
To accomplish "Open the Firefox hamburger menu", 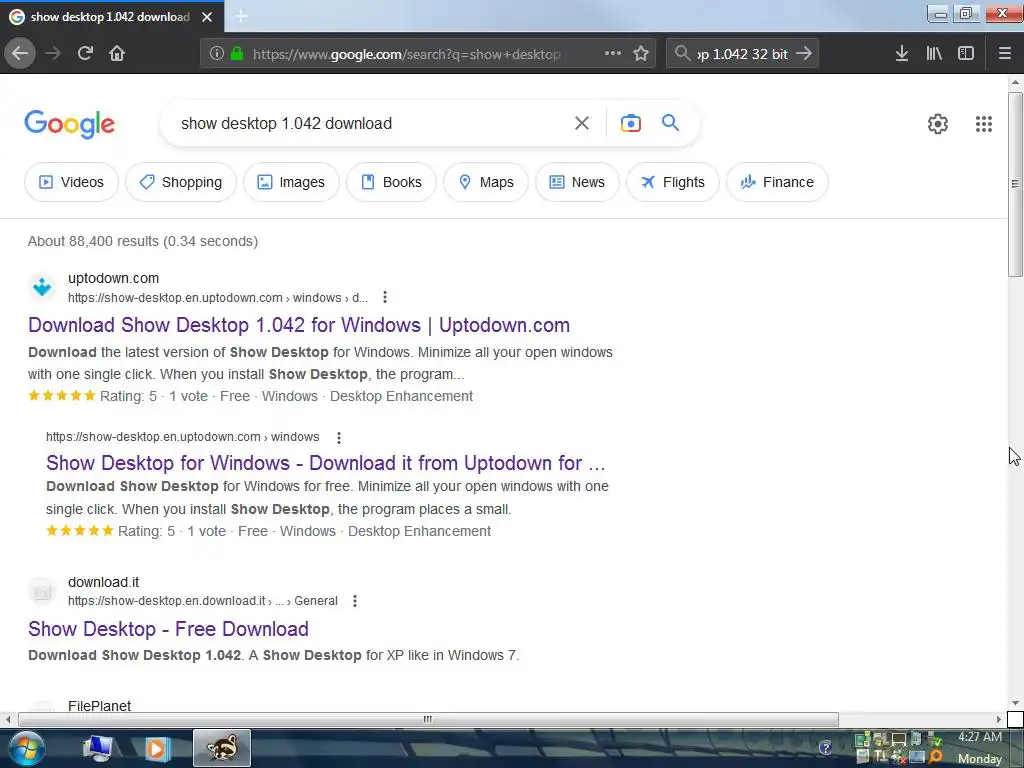I will pyautogui.click(x=1004, y=54).
